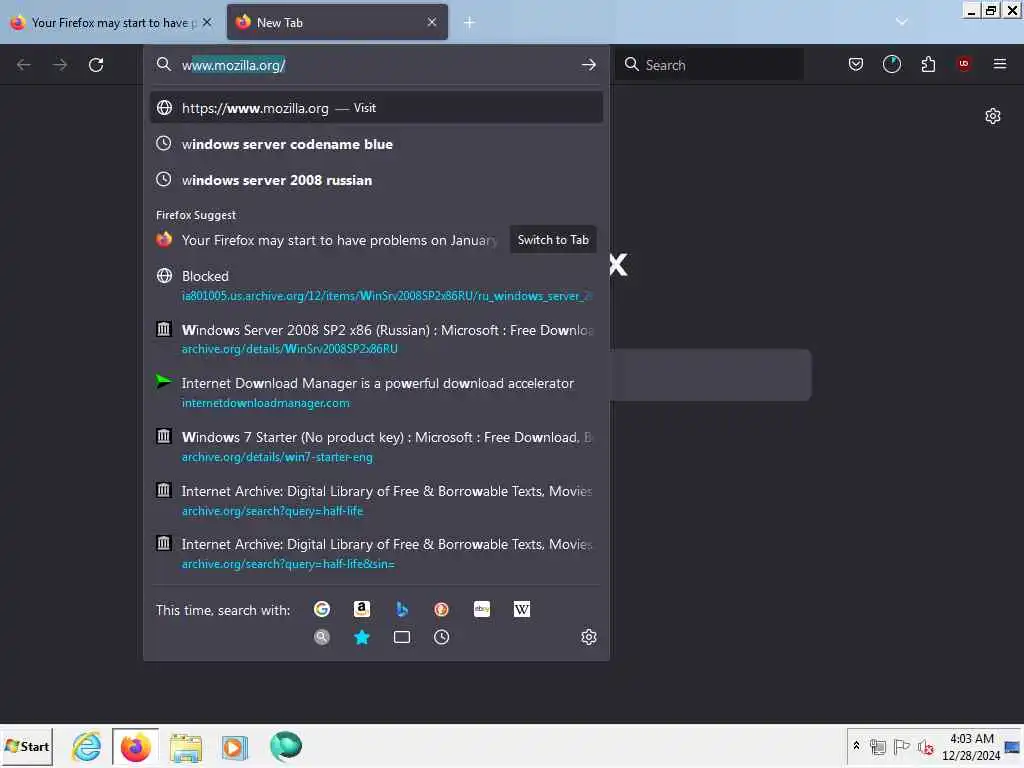Select the Blocked archive.org suggestion
Viewport: 1024px width, 768px height.
(376, 285)
